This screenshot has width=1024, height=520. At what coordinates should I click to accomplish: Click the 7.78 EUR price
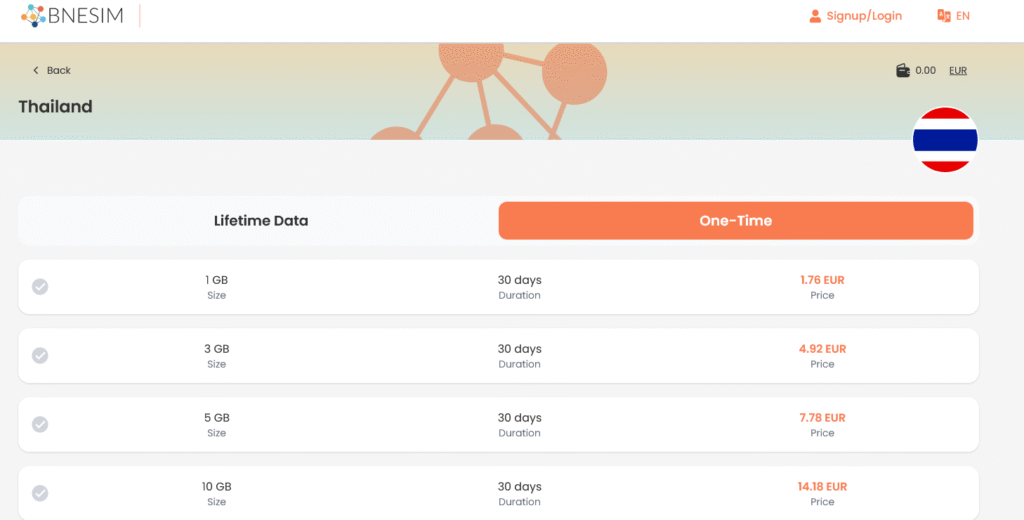point(822,418)
